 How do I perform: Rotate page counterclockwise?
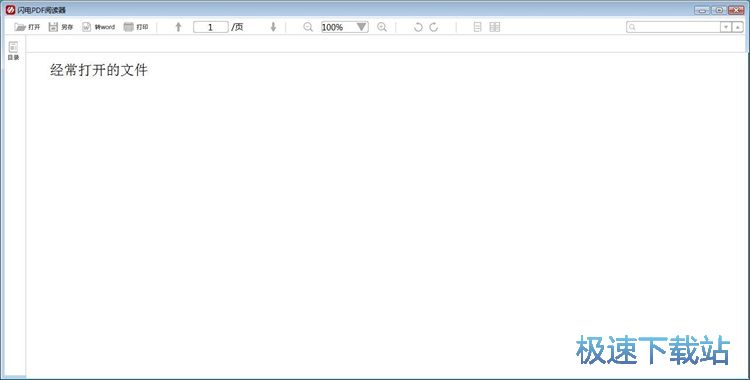(x=418, y=27)
